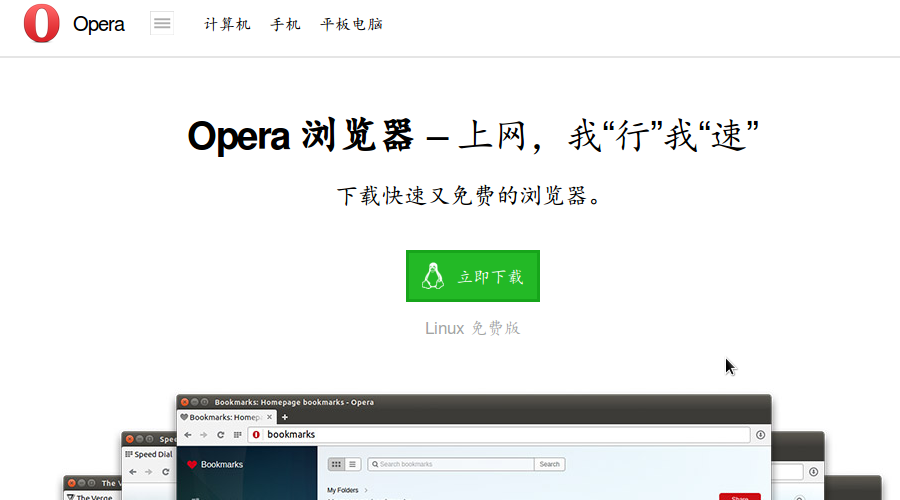The width and height of the screenshot is (900, 500).
Task: Click the Opera wordmark text in header
Action: [x=99, y=24]
